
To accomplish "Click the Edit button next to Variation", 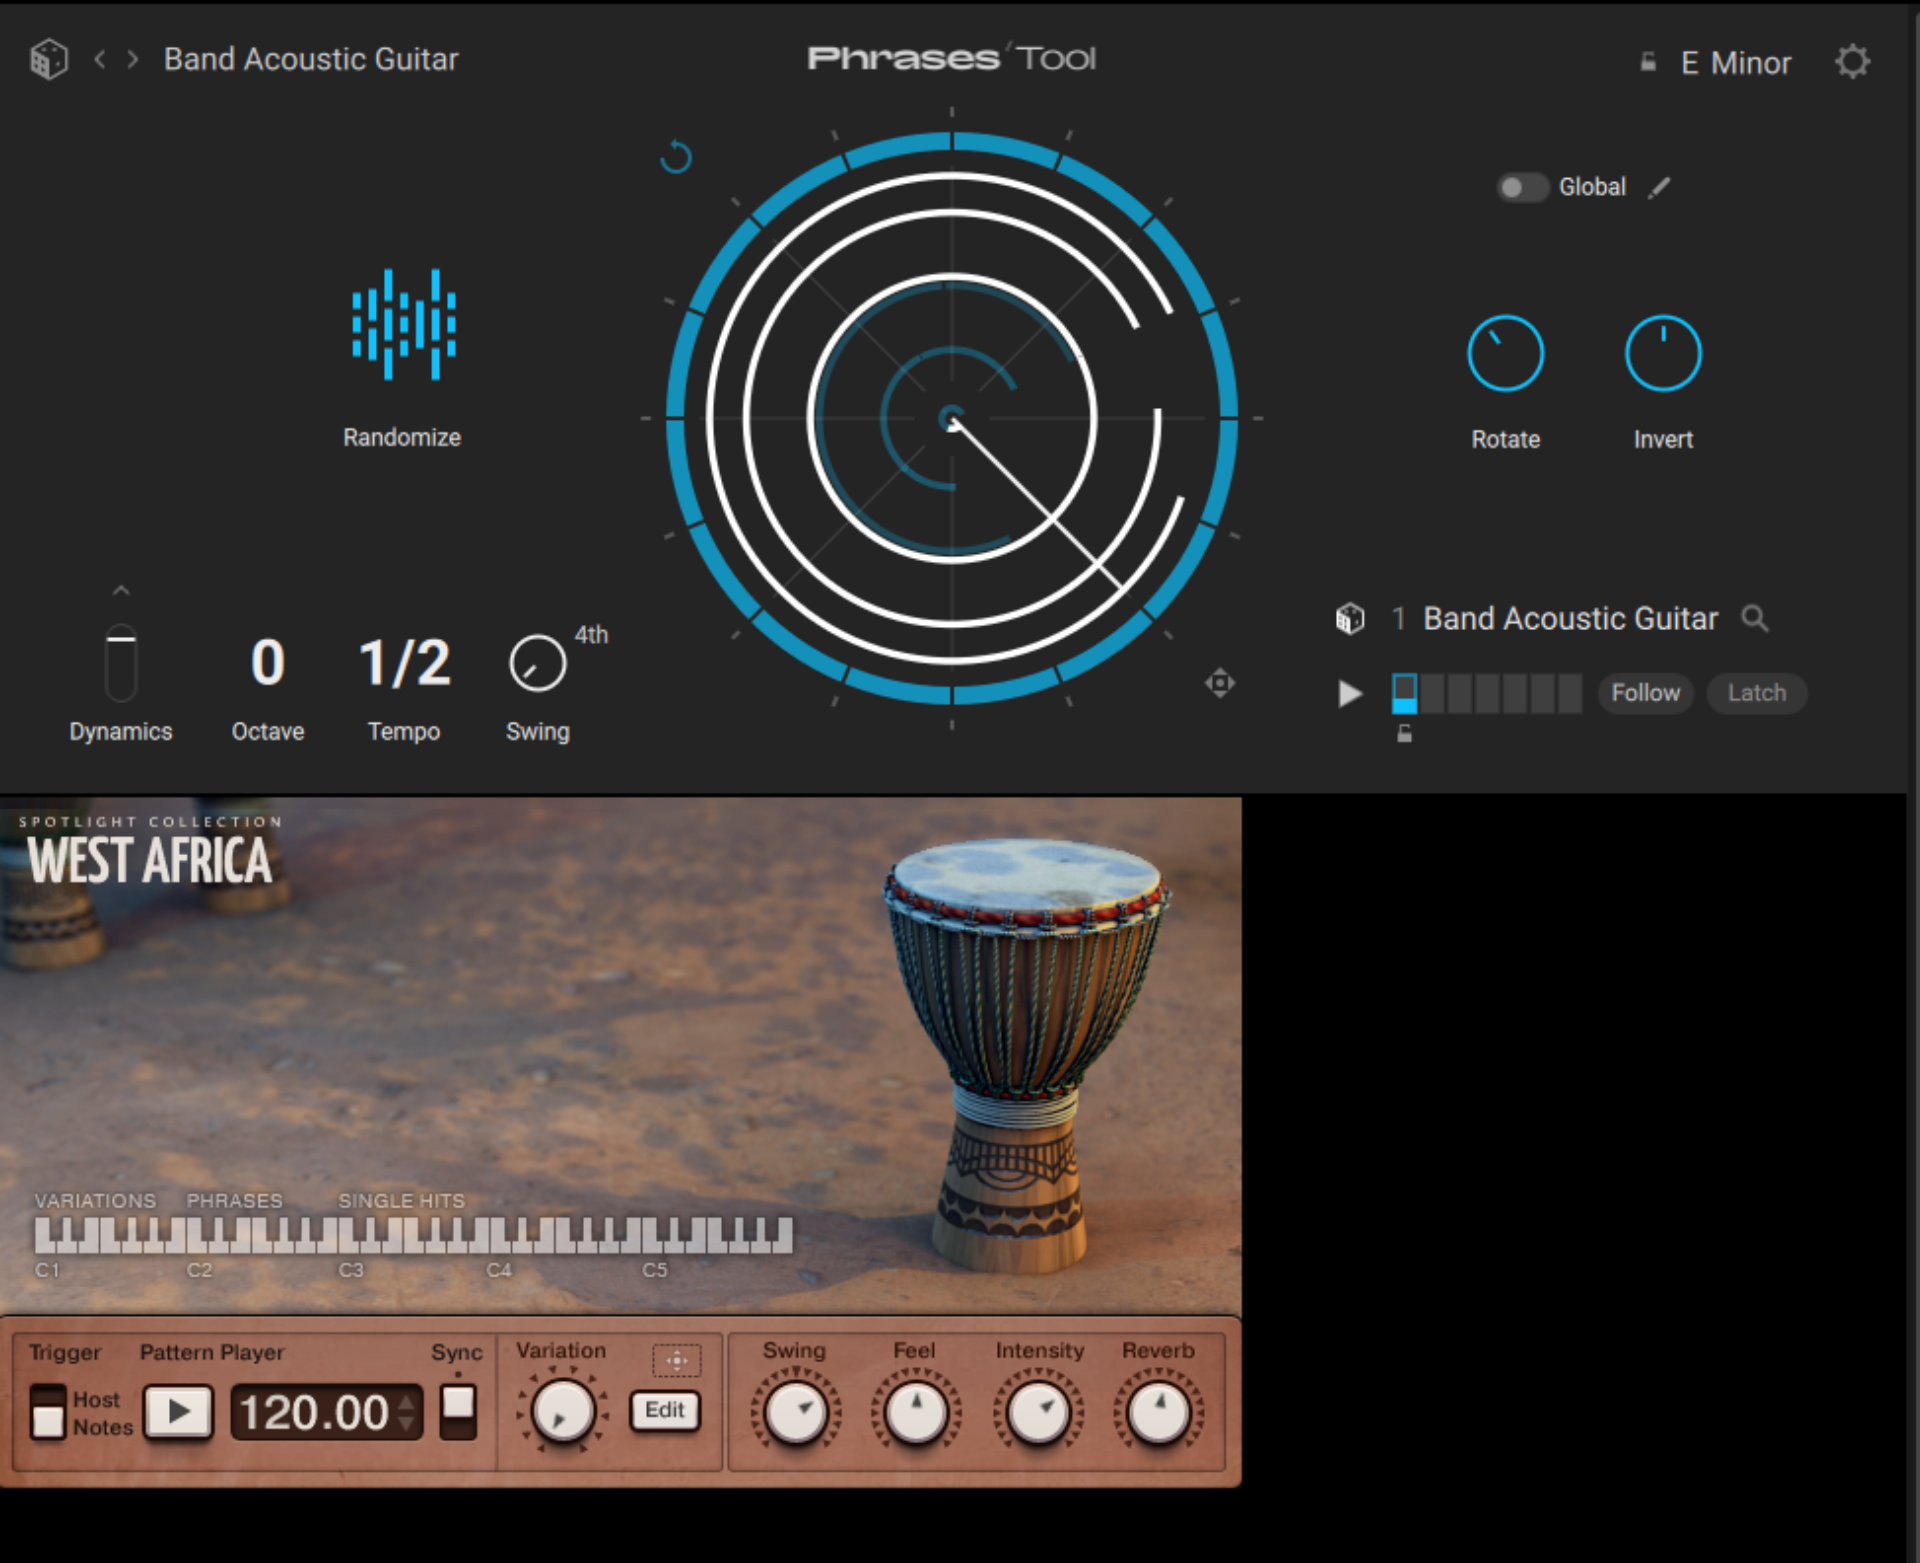I will pos(664,1411).
